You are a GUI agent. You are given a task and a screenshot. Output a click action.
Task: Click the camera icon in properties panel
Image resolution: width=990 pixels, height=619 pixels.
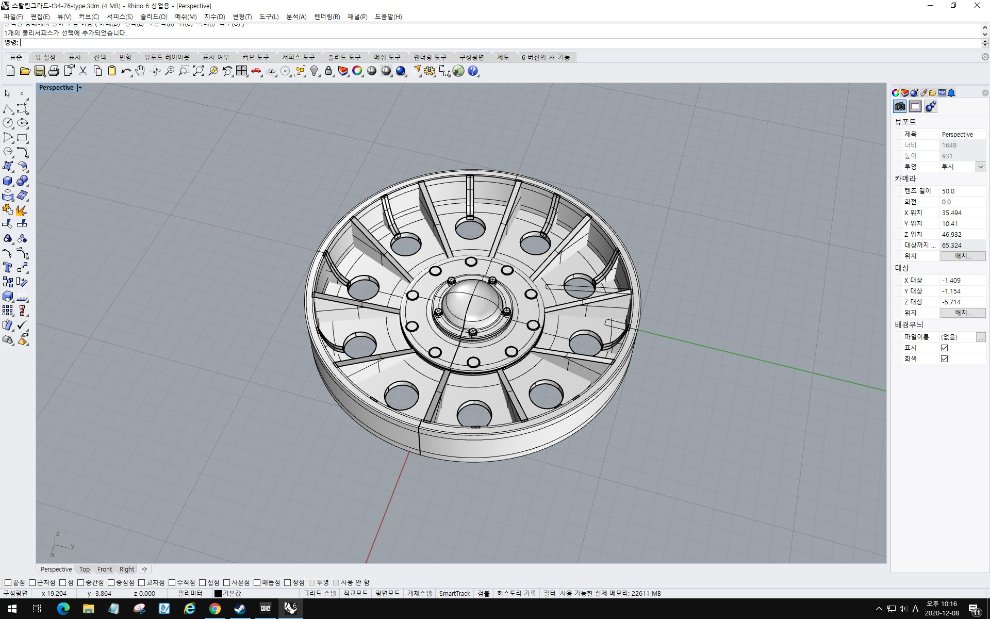coord(900,106)
